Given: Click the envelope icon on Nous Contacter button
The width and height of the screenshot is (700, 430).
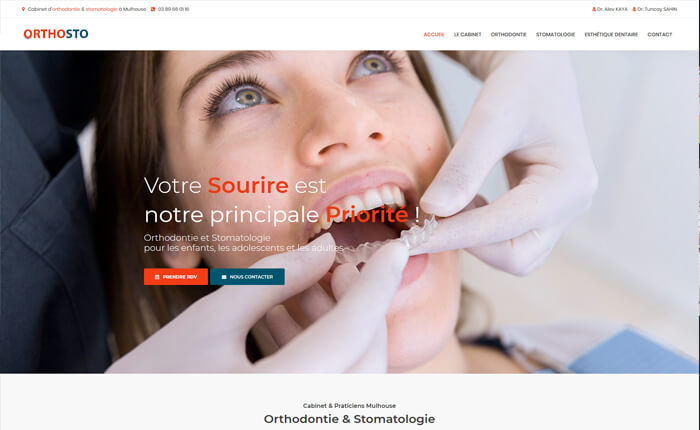Looking at the screenshot, I should (224, 277).
